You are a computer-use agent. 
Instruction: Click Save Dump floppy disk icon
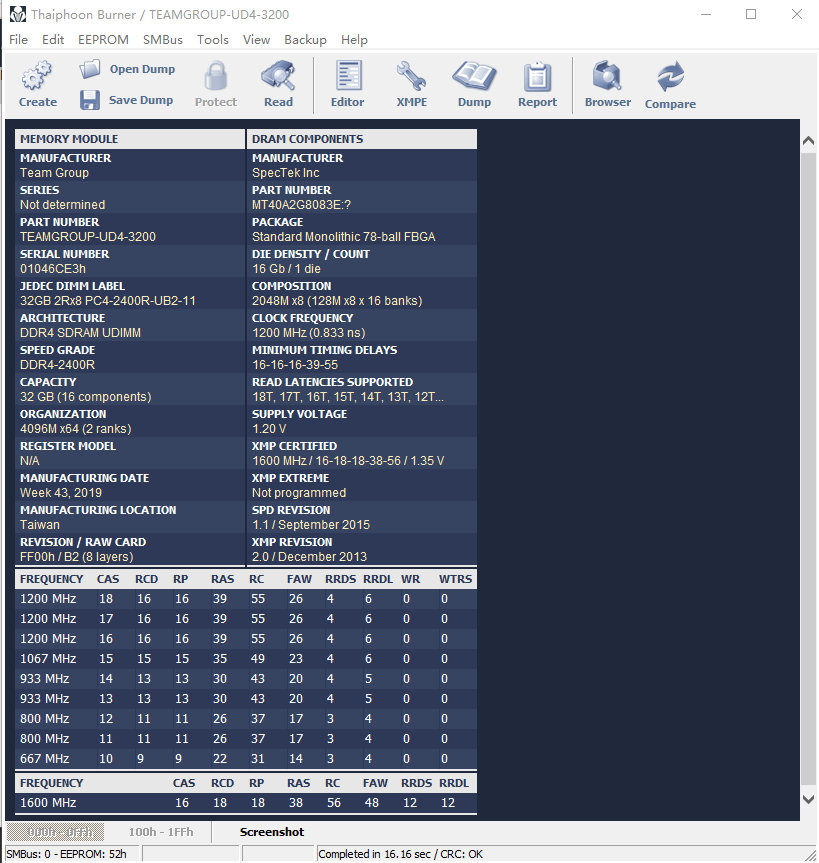(90, 100)
